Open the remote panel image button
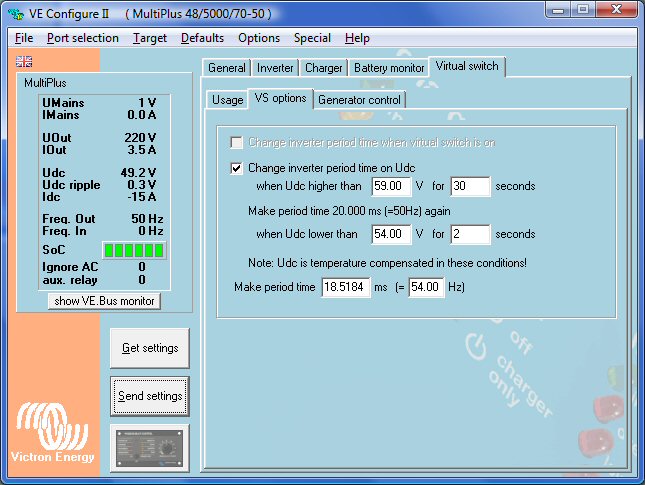The height and width of the screenshot is (485, 645). [x=150, y=448]
